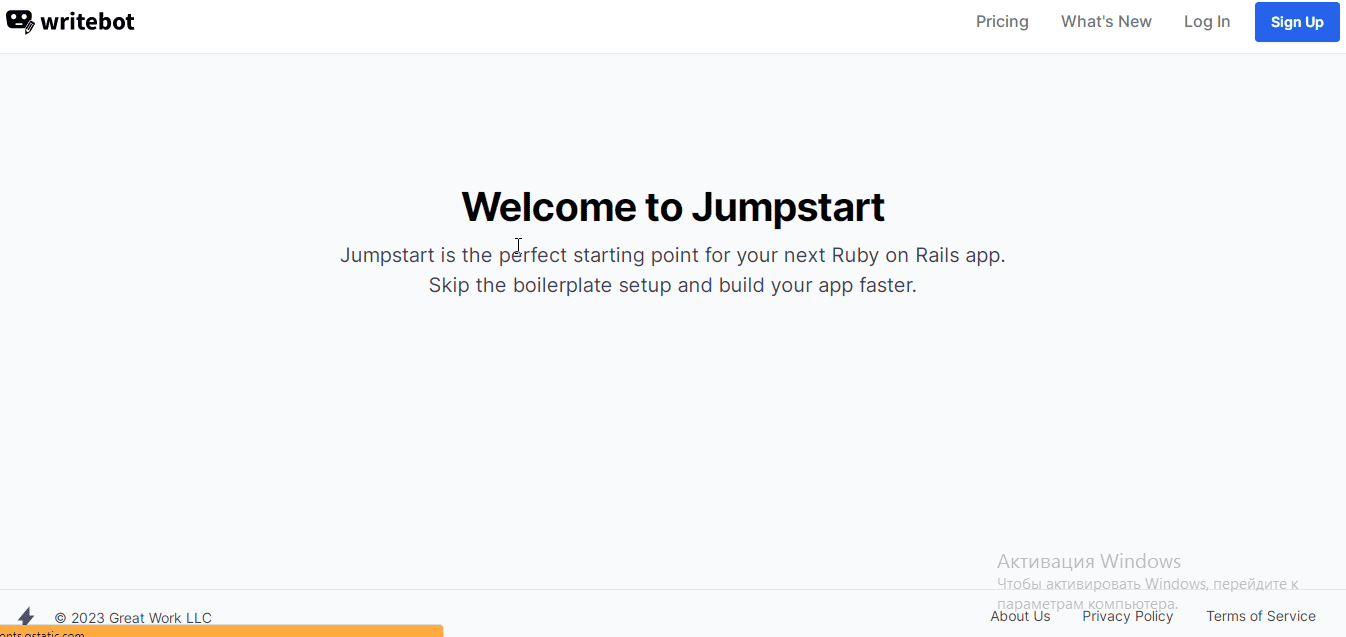Click the lightning bolt footer icon

tap(26, 616)
